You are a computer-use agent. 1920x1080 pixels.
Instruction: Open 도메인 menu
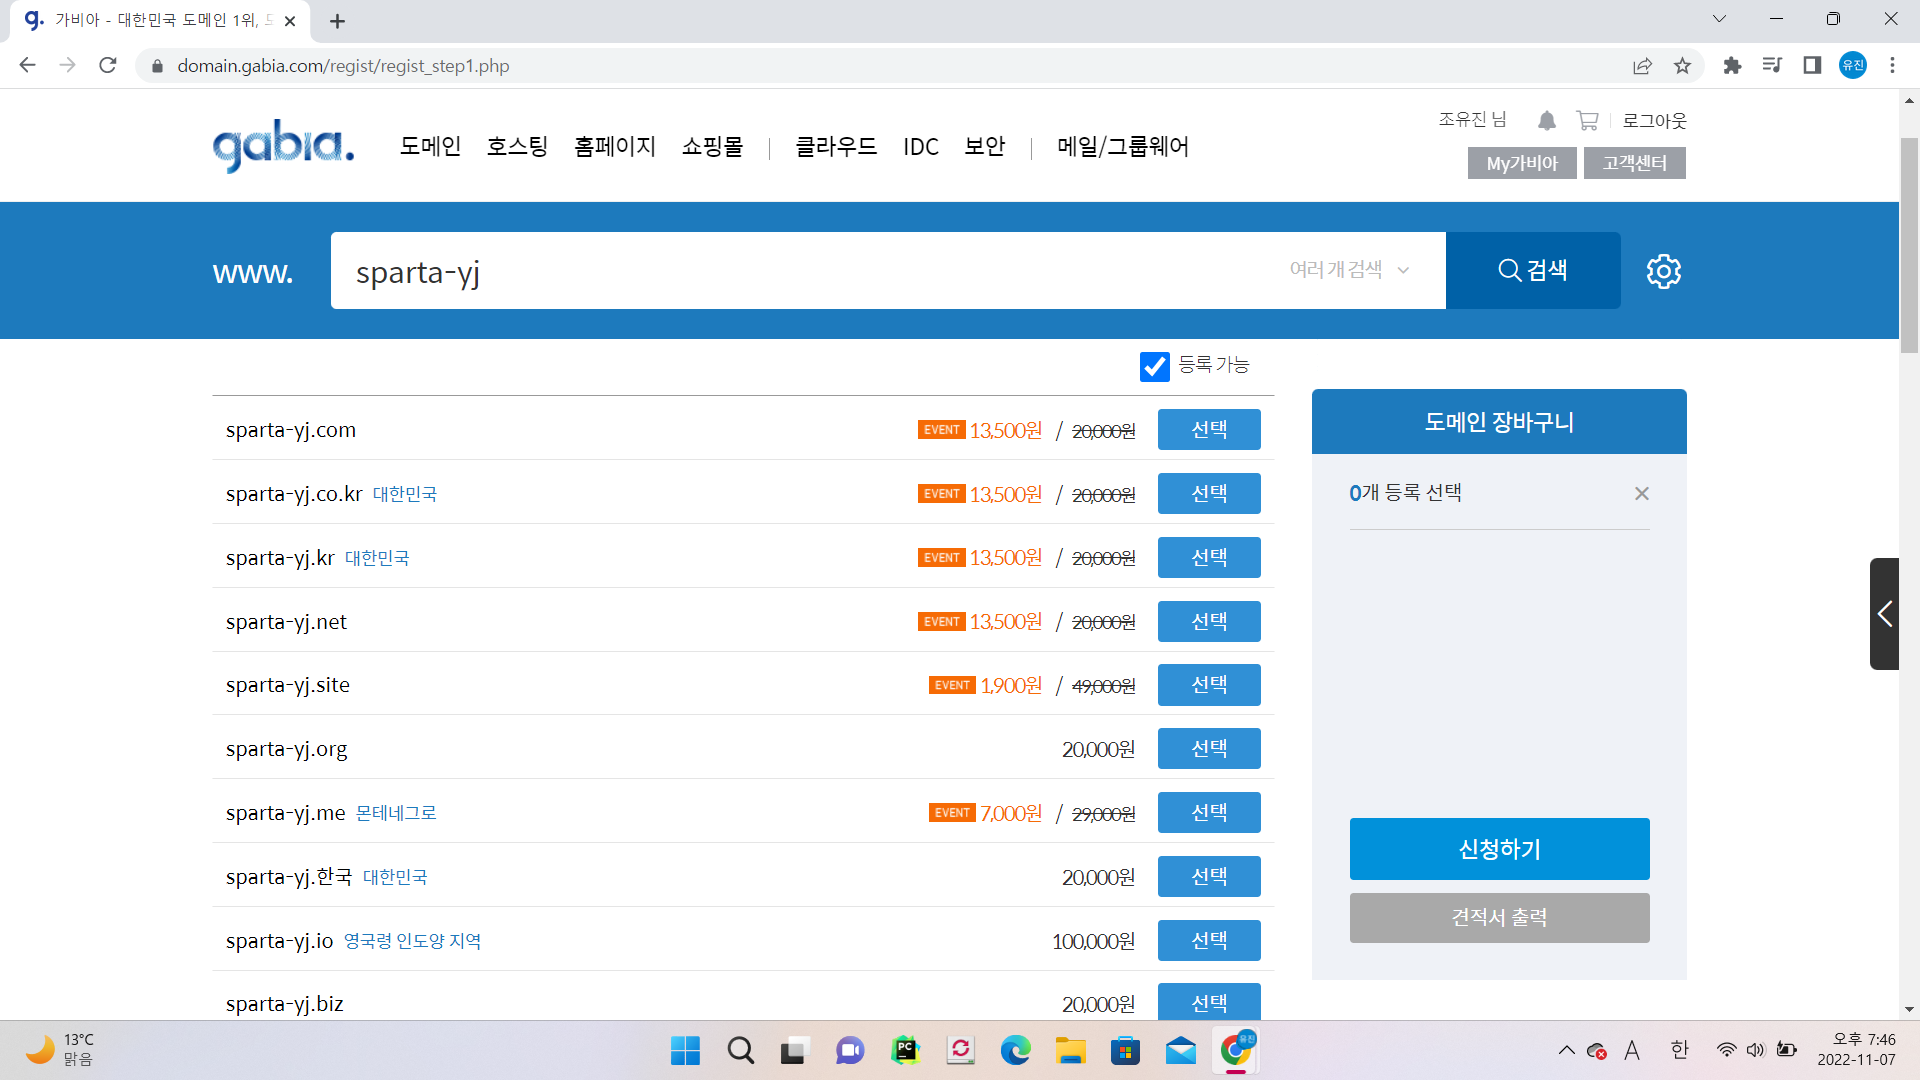coord(430,147)
